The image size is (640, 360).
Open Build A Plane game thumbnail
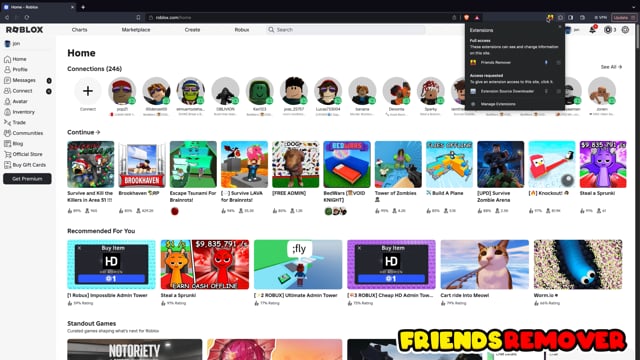coord(449,164)
